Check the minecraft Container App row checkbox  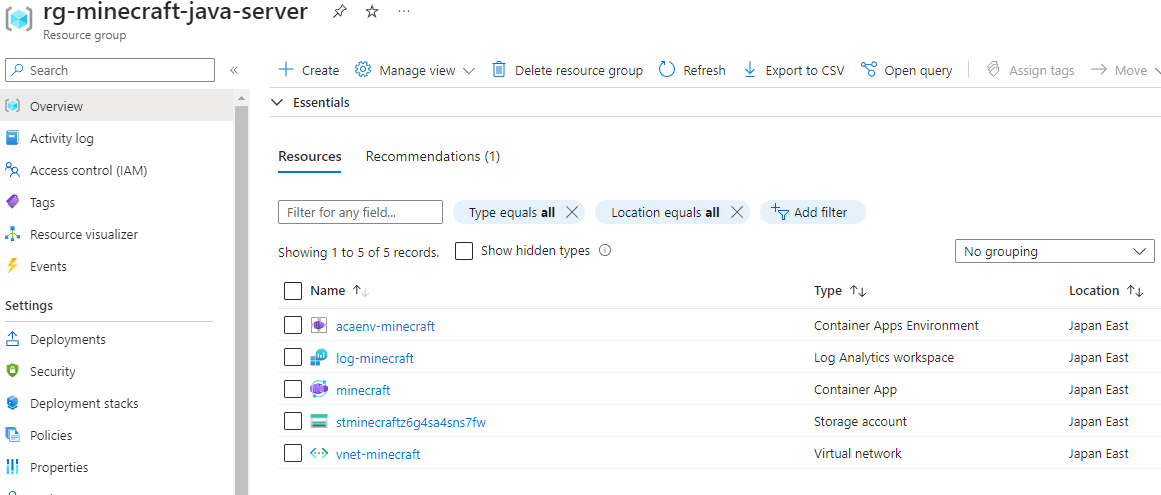click(x=292, y=390)
